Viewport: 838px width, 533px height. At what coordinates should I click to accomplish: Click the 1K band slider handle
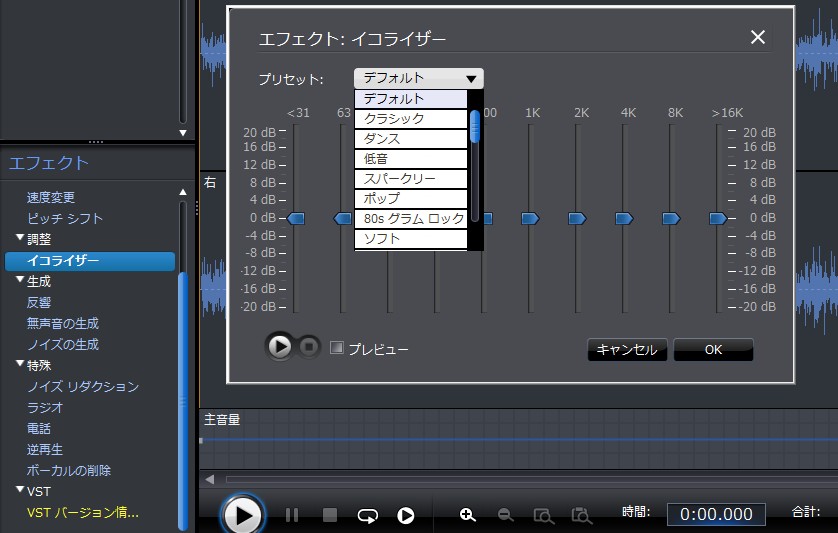pos(530,218)
